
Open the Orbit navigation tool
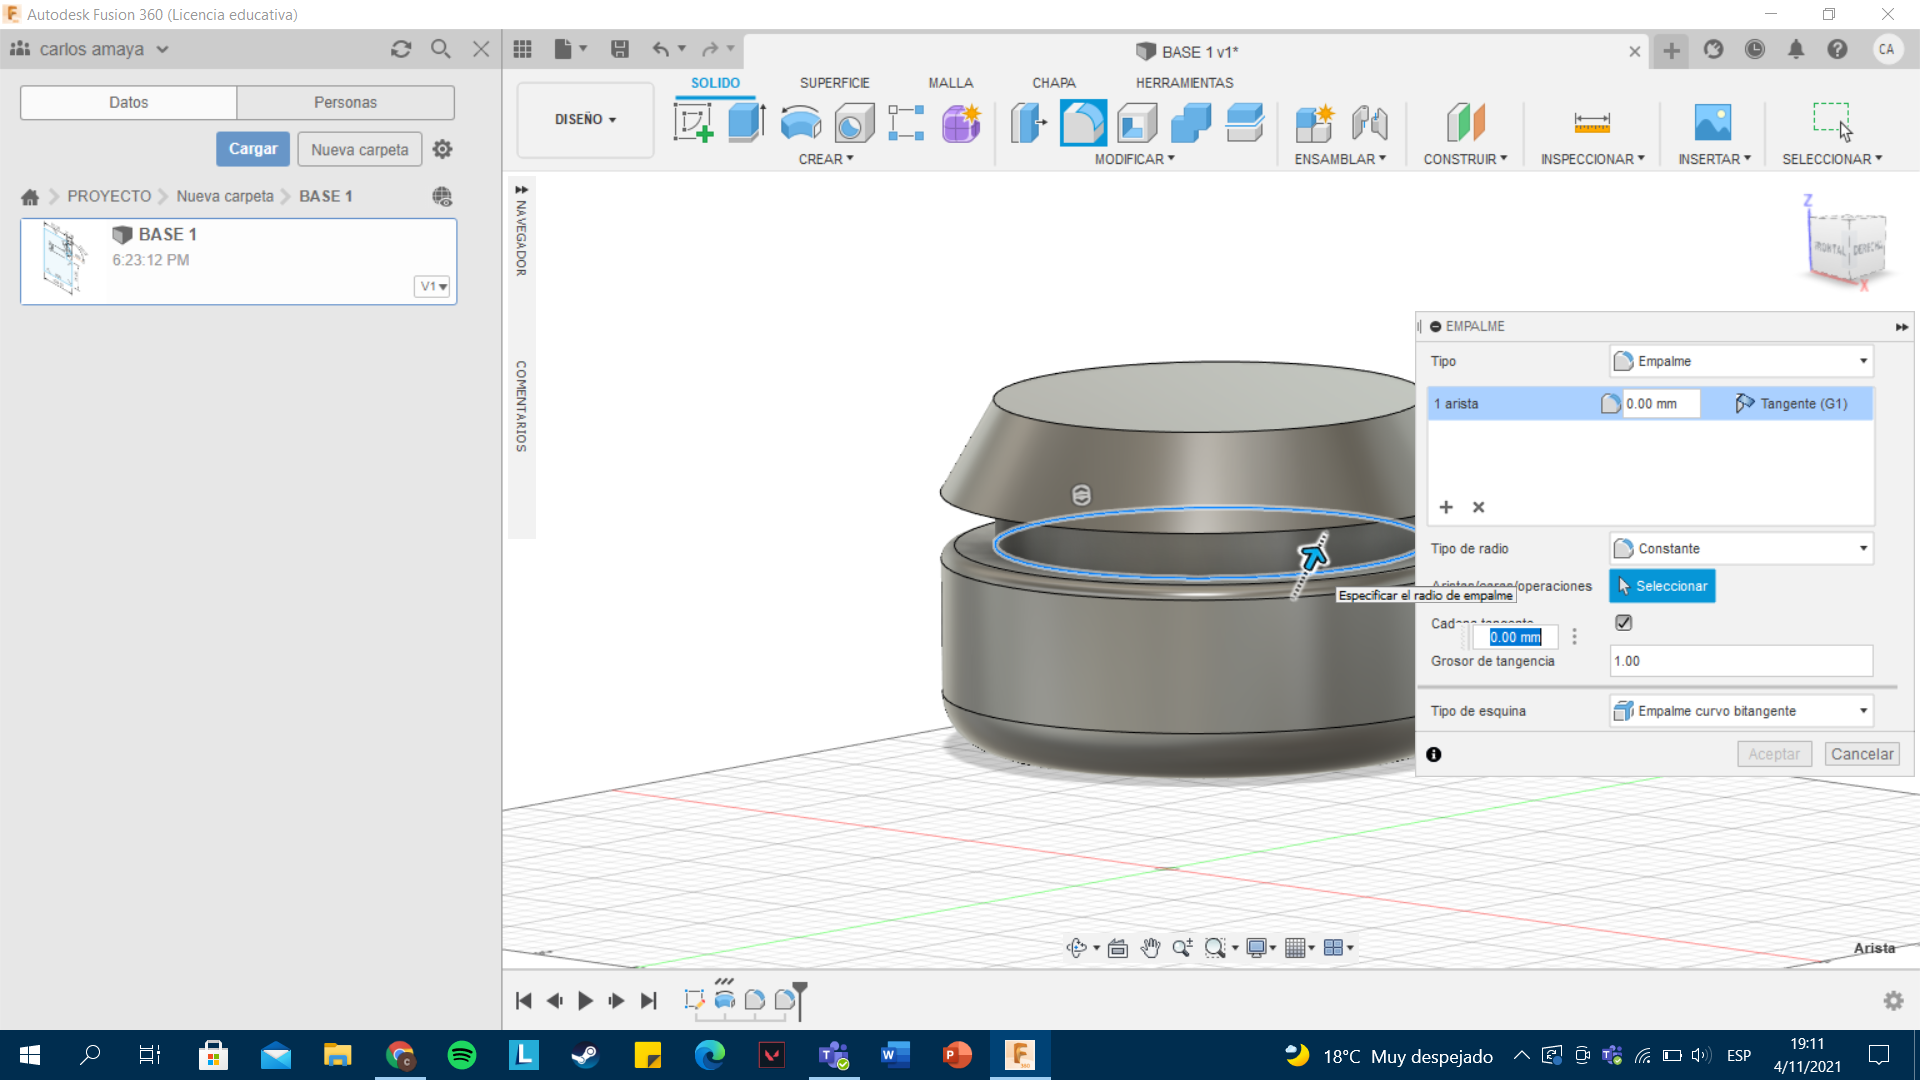1077,948
